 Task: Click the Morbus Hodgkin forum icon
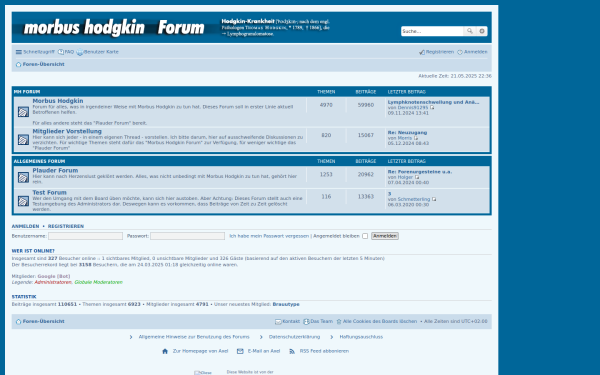tap(23, 112)
